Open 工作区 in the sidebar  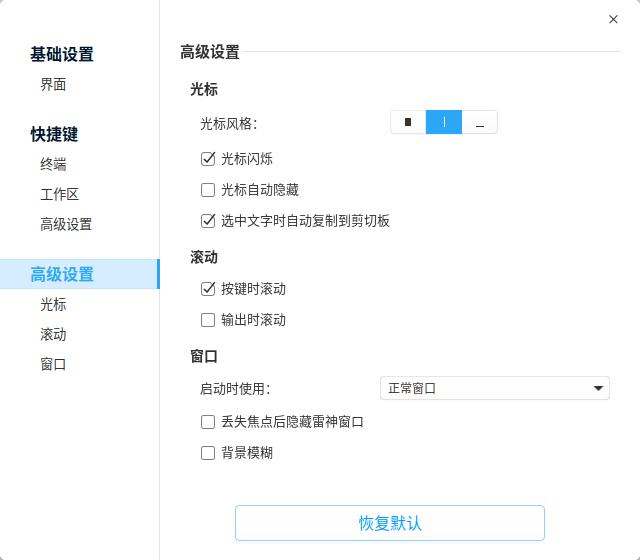(59, 194)
